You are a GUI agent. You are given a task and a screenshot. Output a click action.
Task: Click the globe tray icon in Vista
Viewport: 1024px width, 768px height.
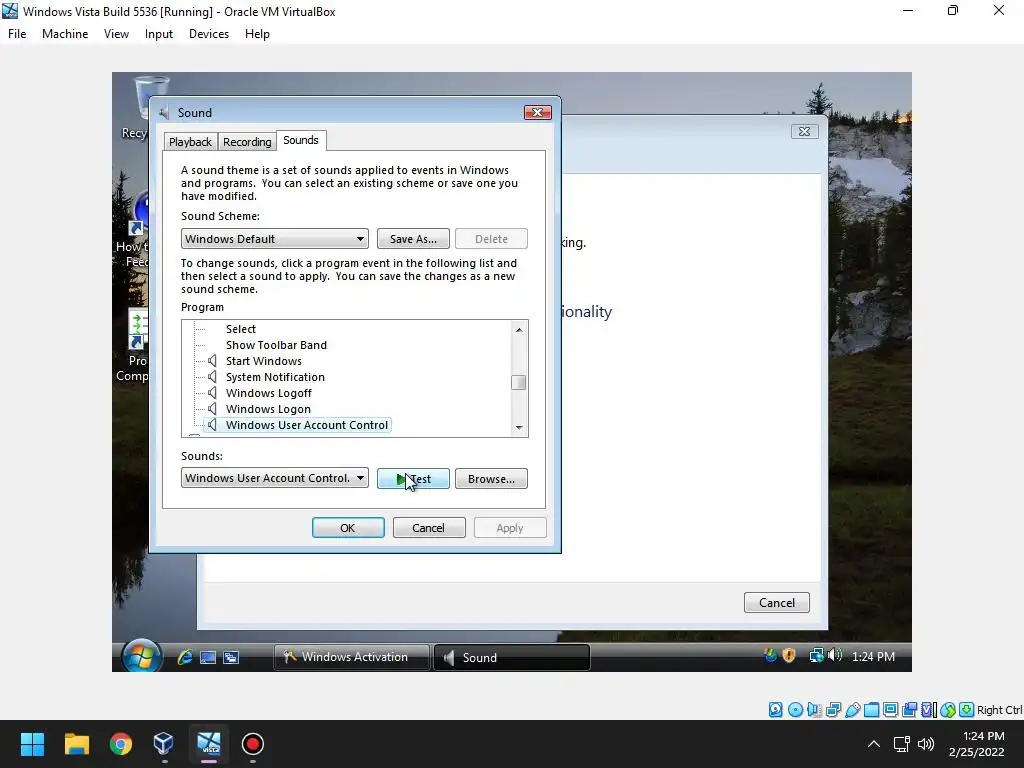(771, 655)
